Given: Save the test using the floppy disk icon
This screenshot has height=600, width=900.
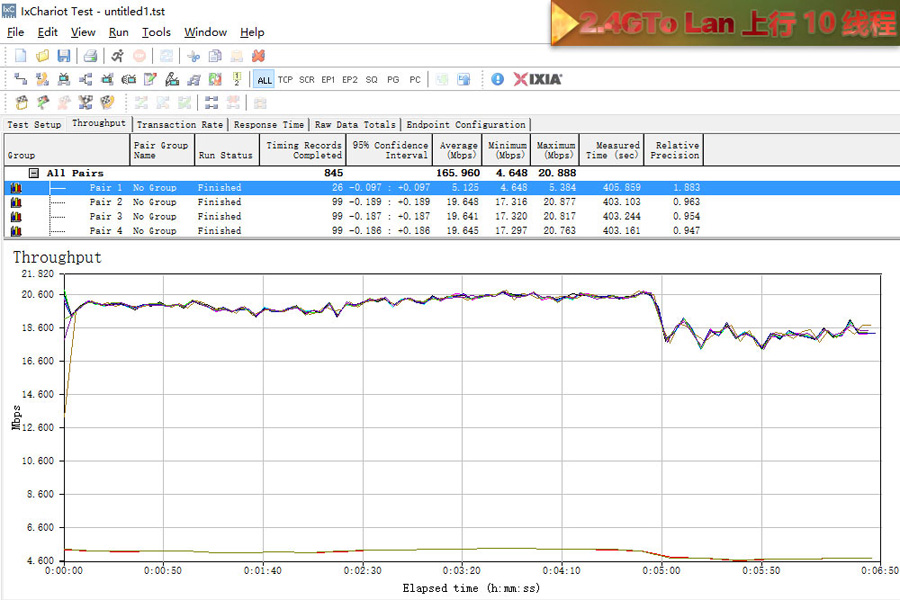Looking at the screenshot, I should pos(63,56).
